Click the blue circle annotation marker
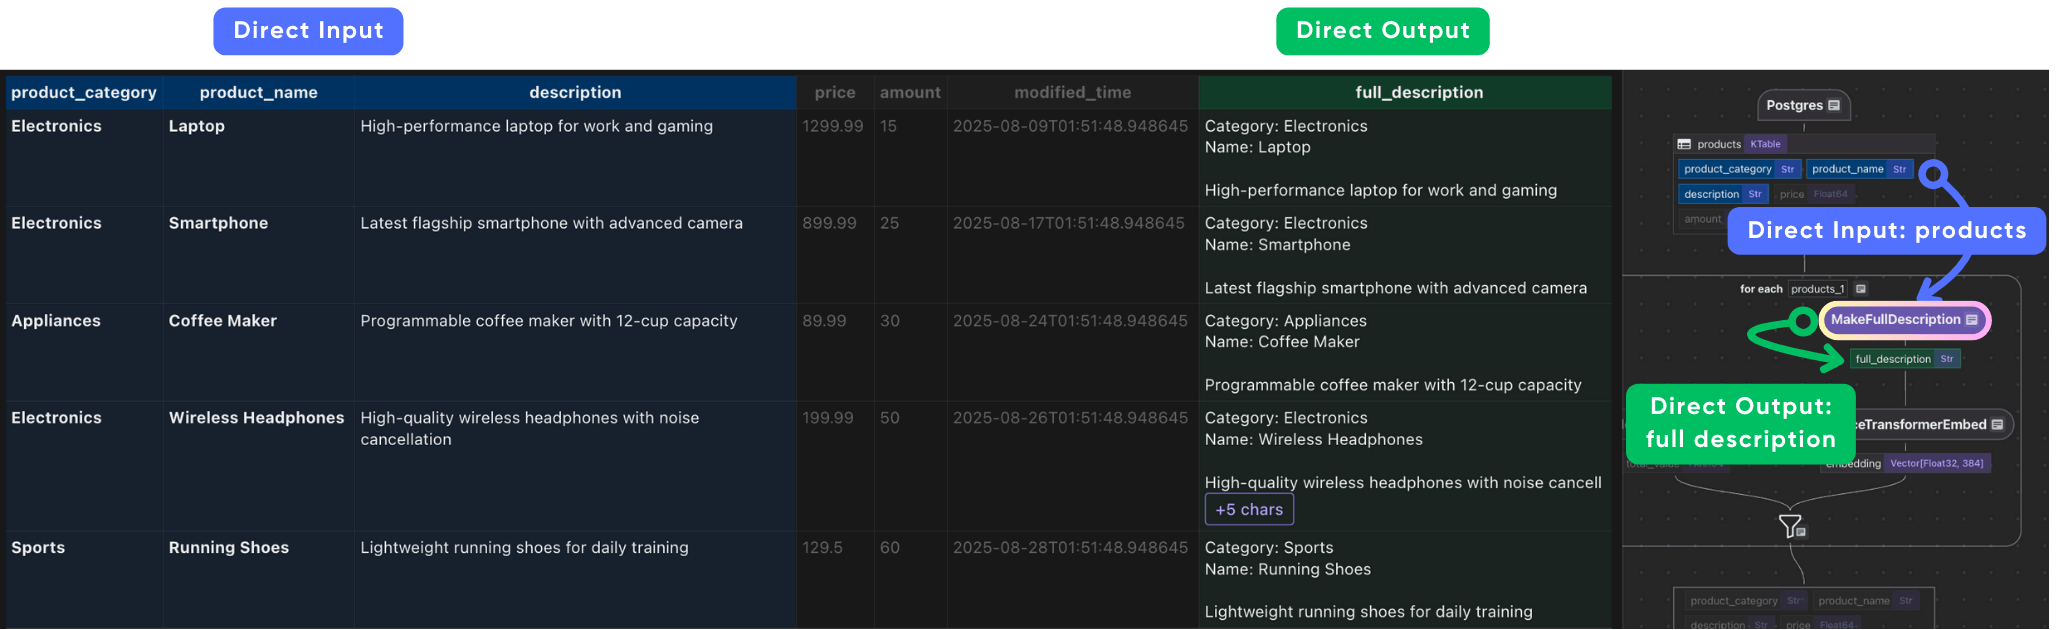This screenshot has width=2061, height=630. click(1934, 174)
